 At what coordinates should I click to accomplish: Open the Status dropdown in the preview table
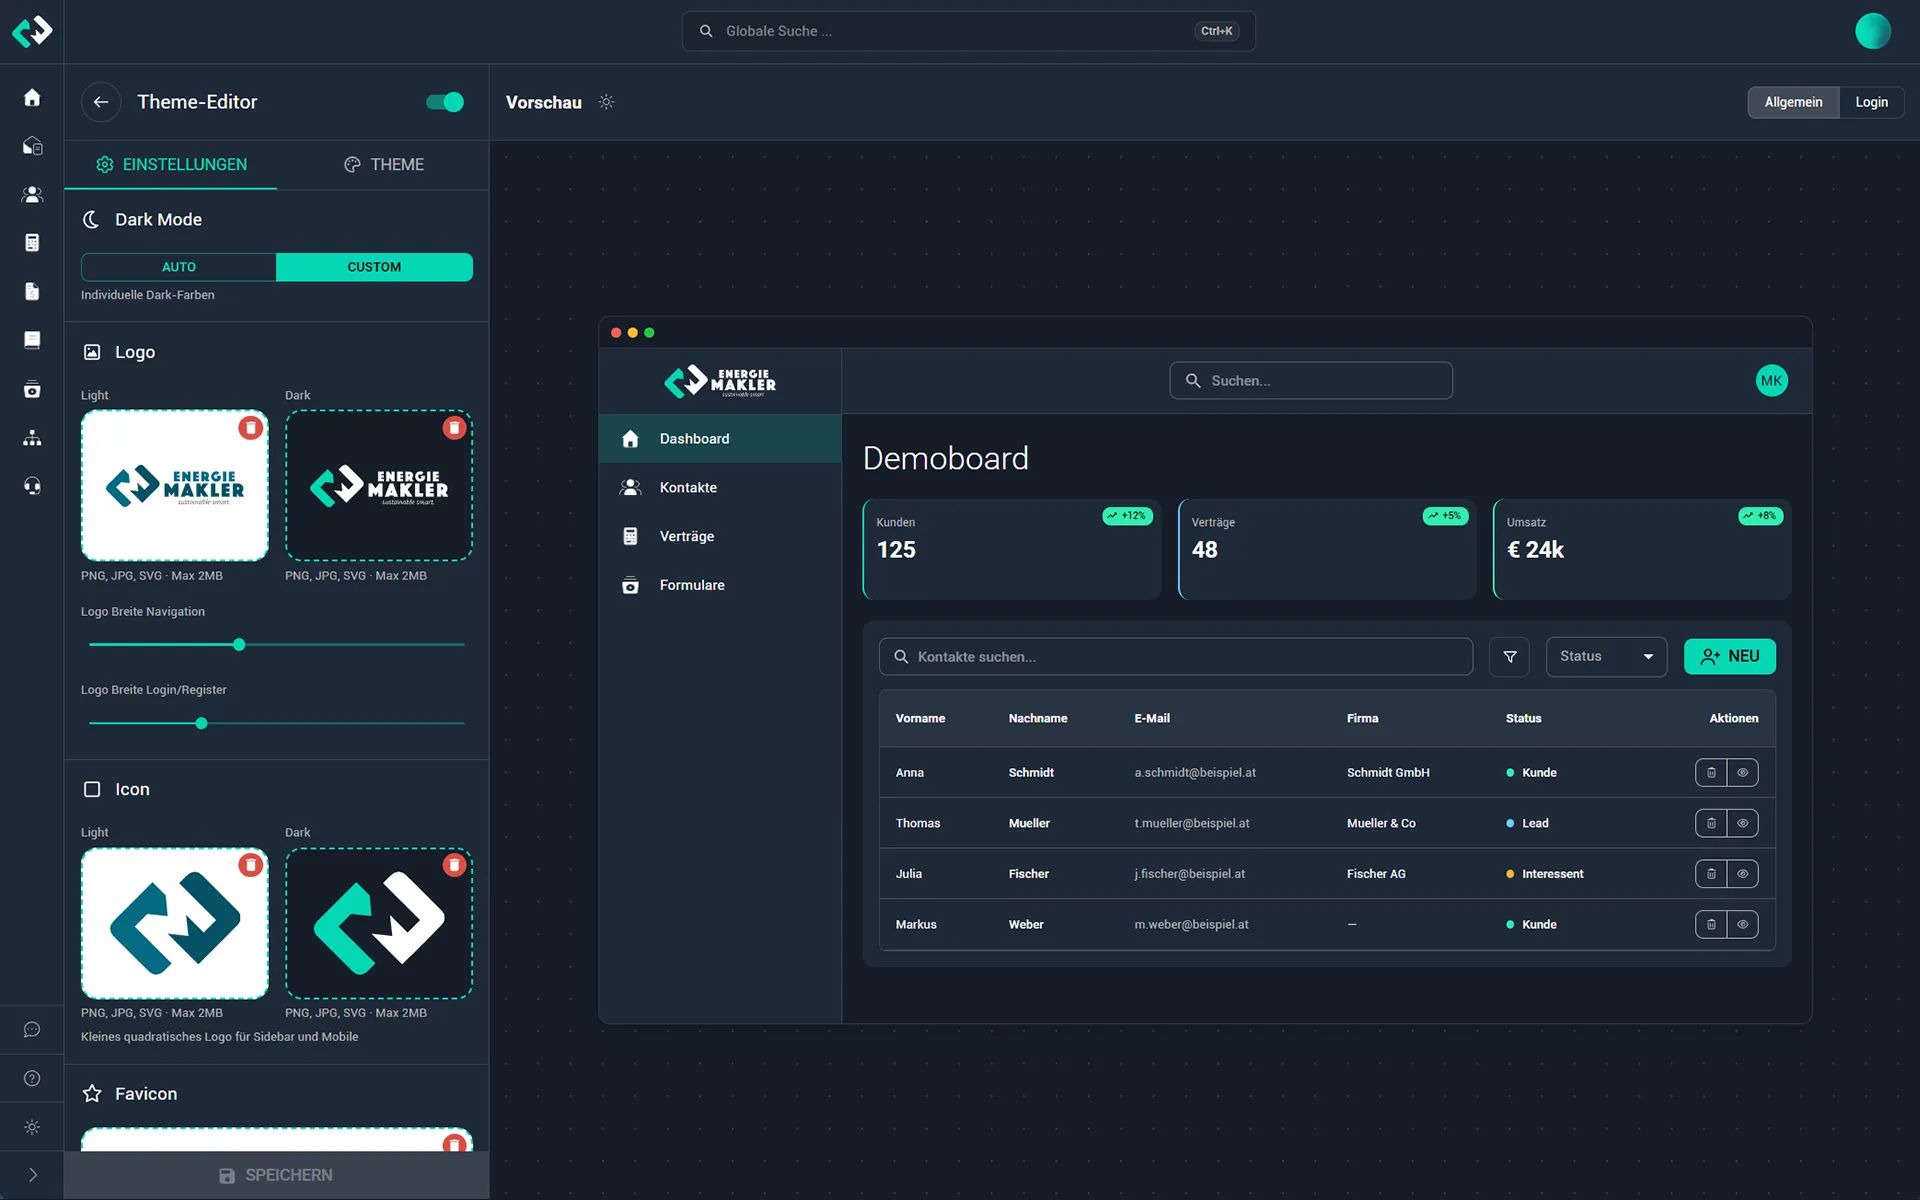pyautogui.click(x=1606, y=656)
